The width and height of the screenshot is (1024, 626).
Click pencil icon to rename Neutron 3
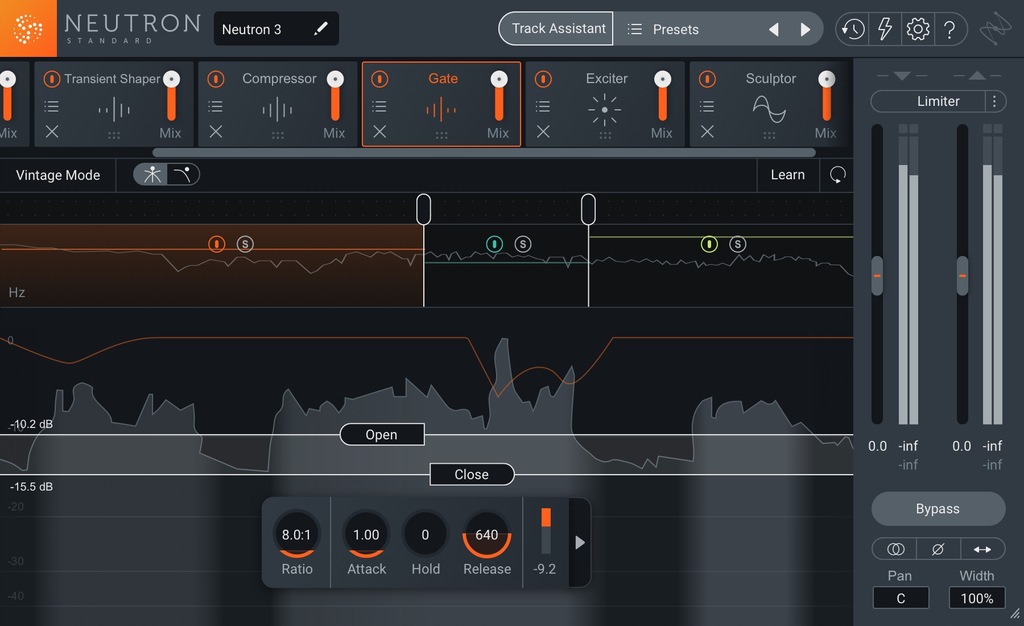click(320, 29)
